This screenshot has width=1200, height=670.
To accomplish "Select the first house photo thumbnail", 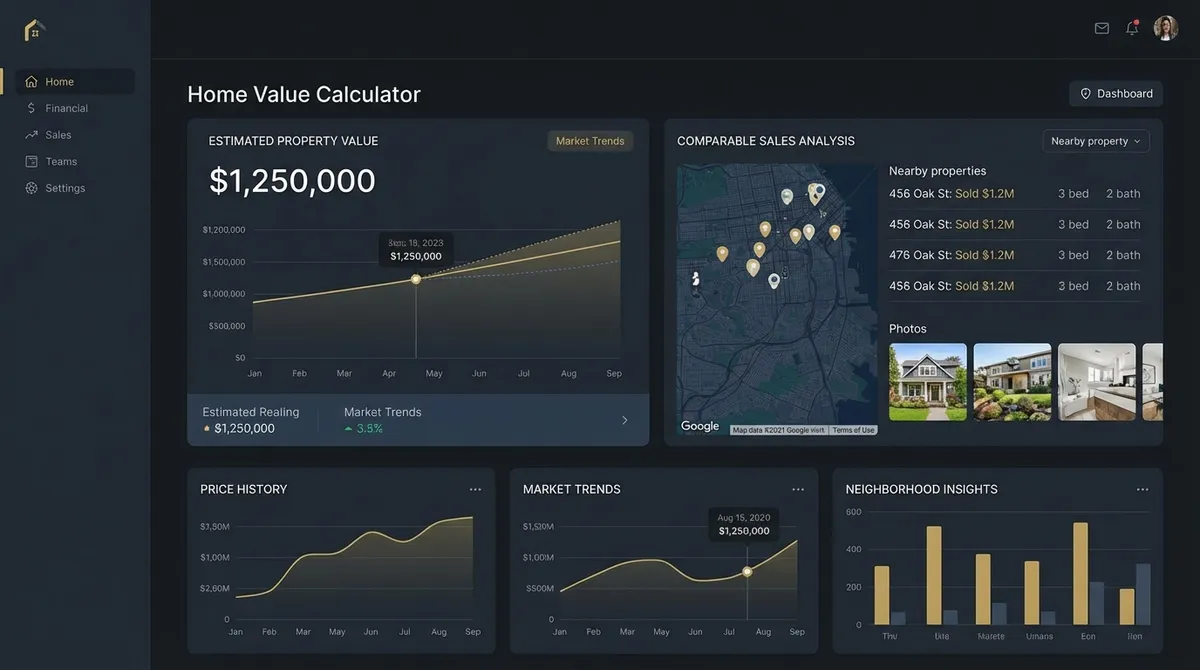I will pyautogui.click(x=928, y=382).
